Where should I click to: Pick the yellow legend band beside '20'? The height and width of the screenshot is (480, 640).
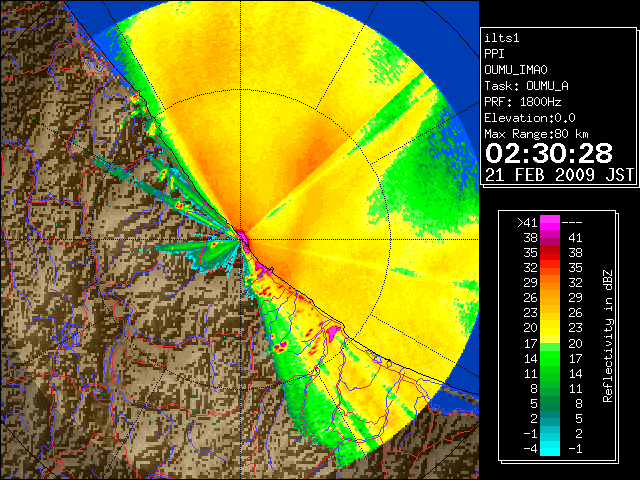tap(550, 328)
